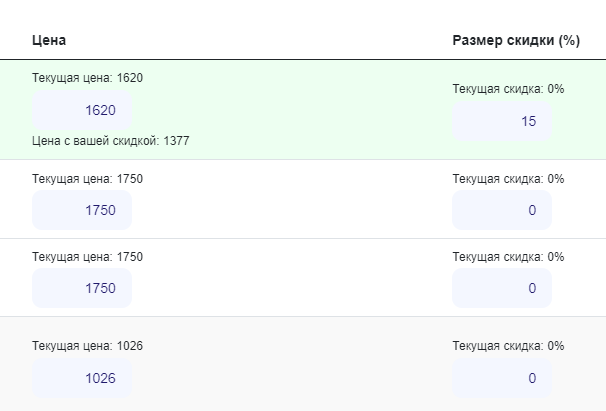This screenshot has width=606, height=411.
Task: Click the price input showing 1026
Action: coord(82,378)
